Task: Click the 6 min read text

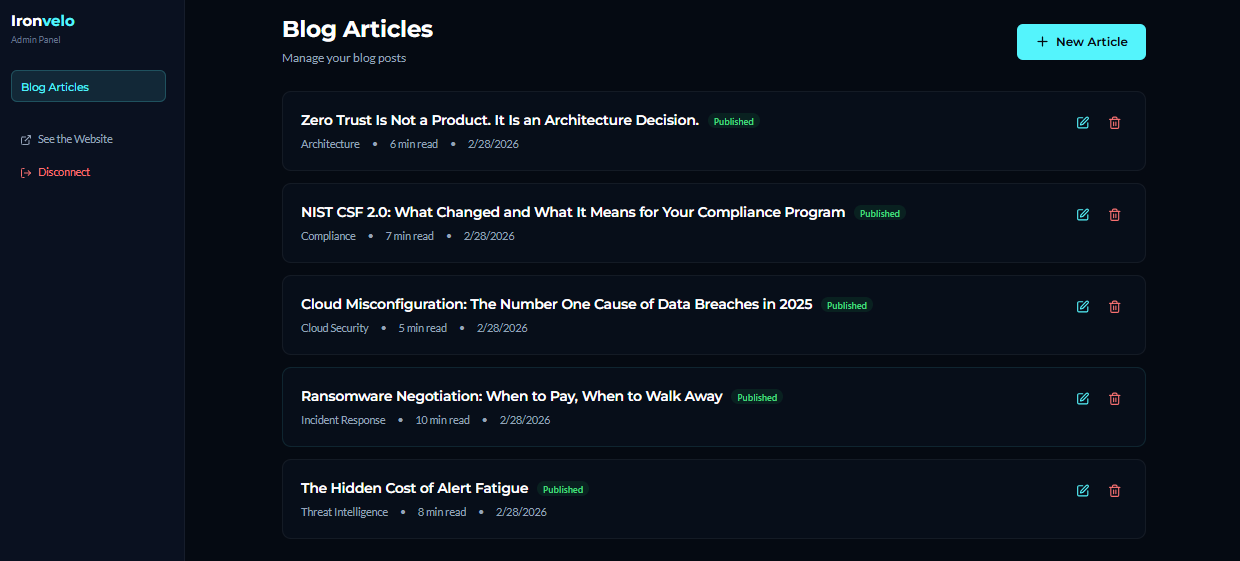Action: tap(414, 144)
